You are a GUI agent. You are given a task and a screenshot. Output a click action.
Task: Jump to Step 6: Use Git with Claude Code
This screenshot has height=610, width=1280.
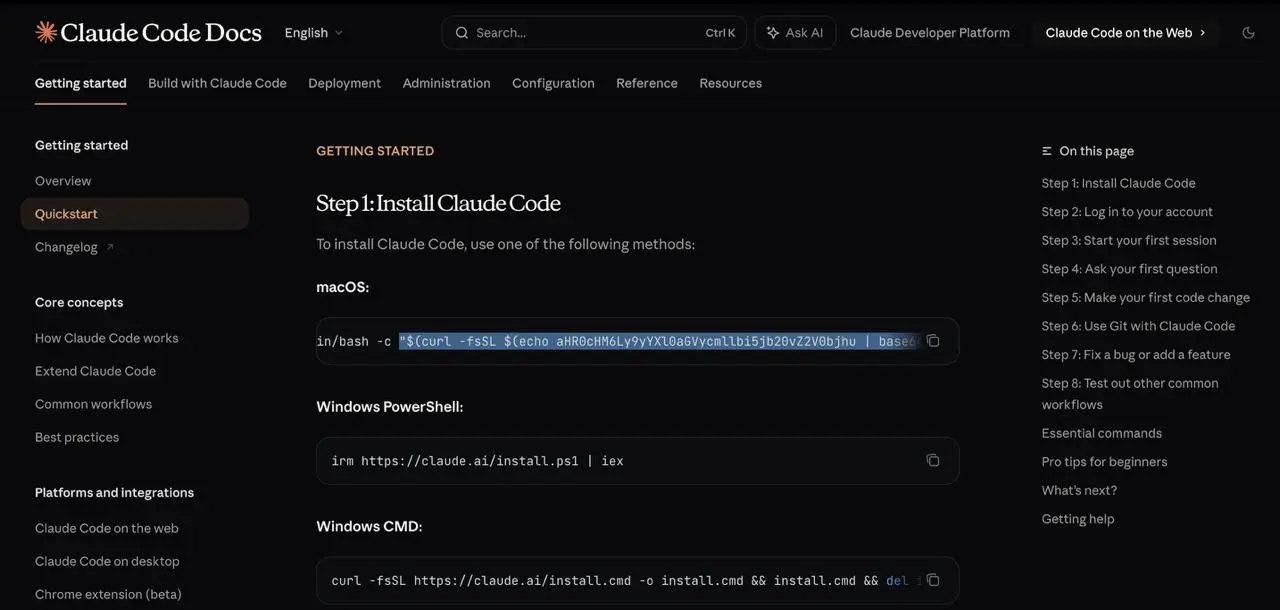tap(1138, 326)
